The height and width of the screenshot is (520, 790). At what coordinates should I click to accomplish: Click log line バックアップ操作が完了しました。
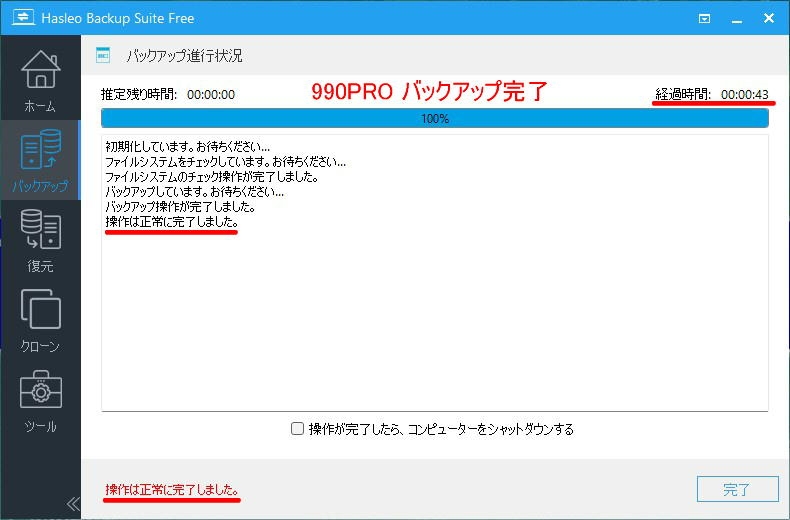click(x=180, y=206)
